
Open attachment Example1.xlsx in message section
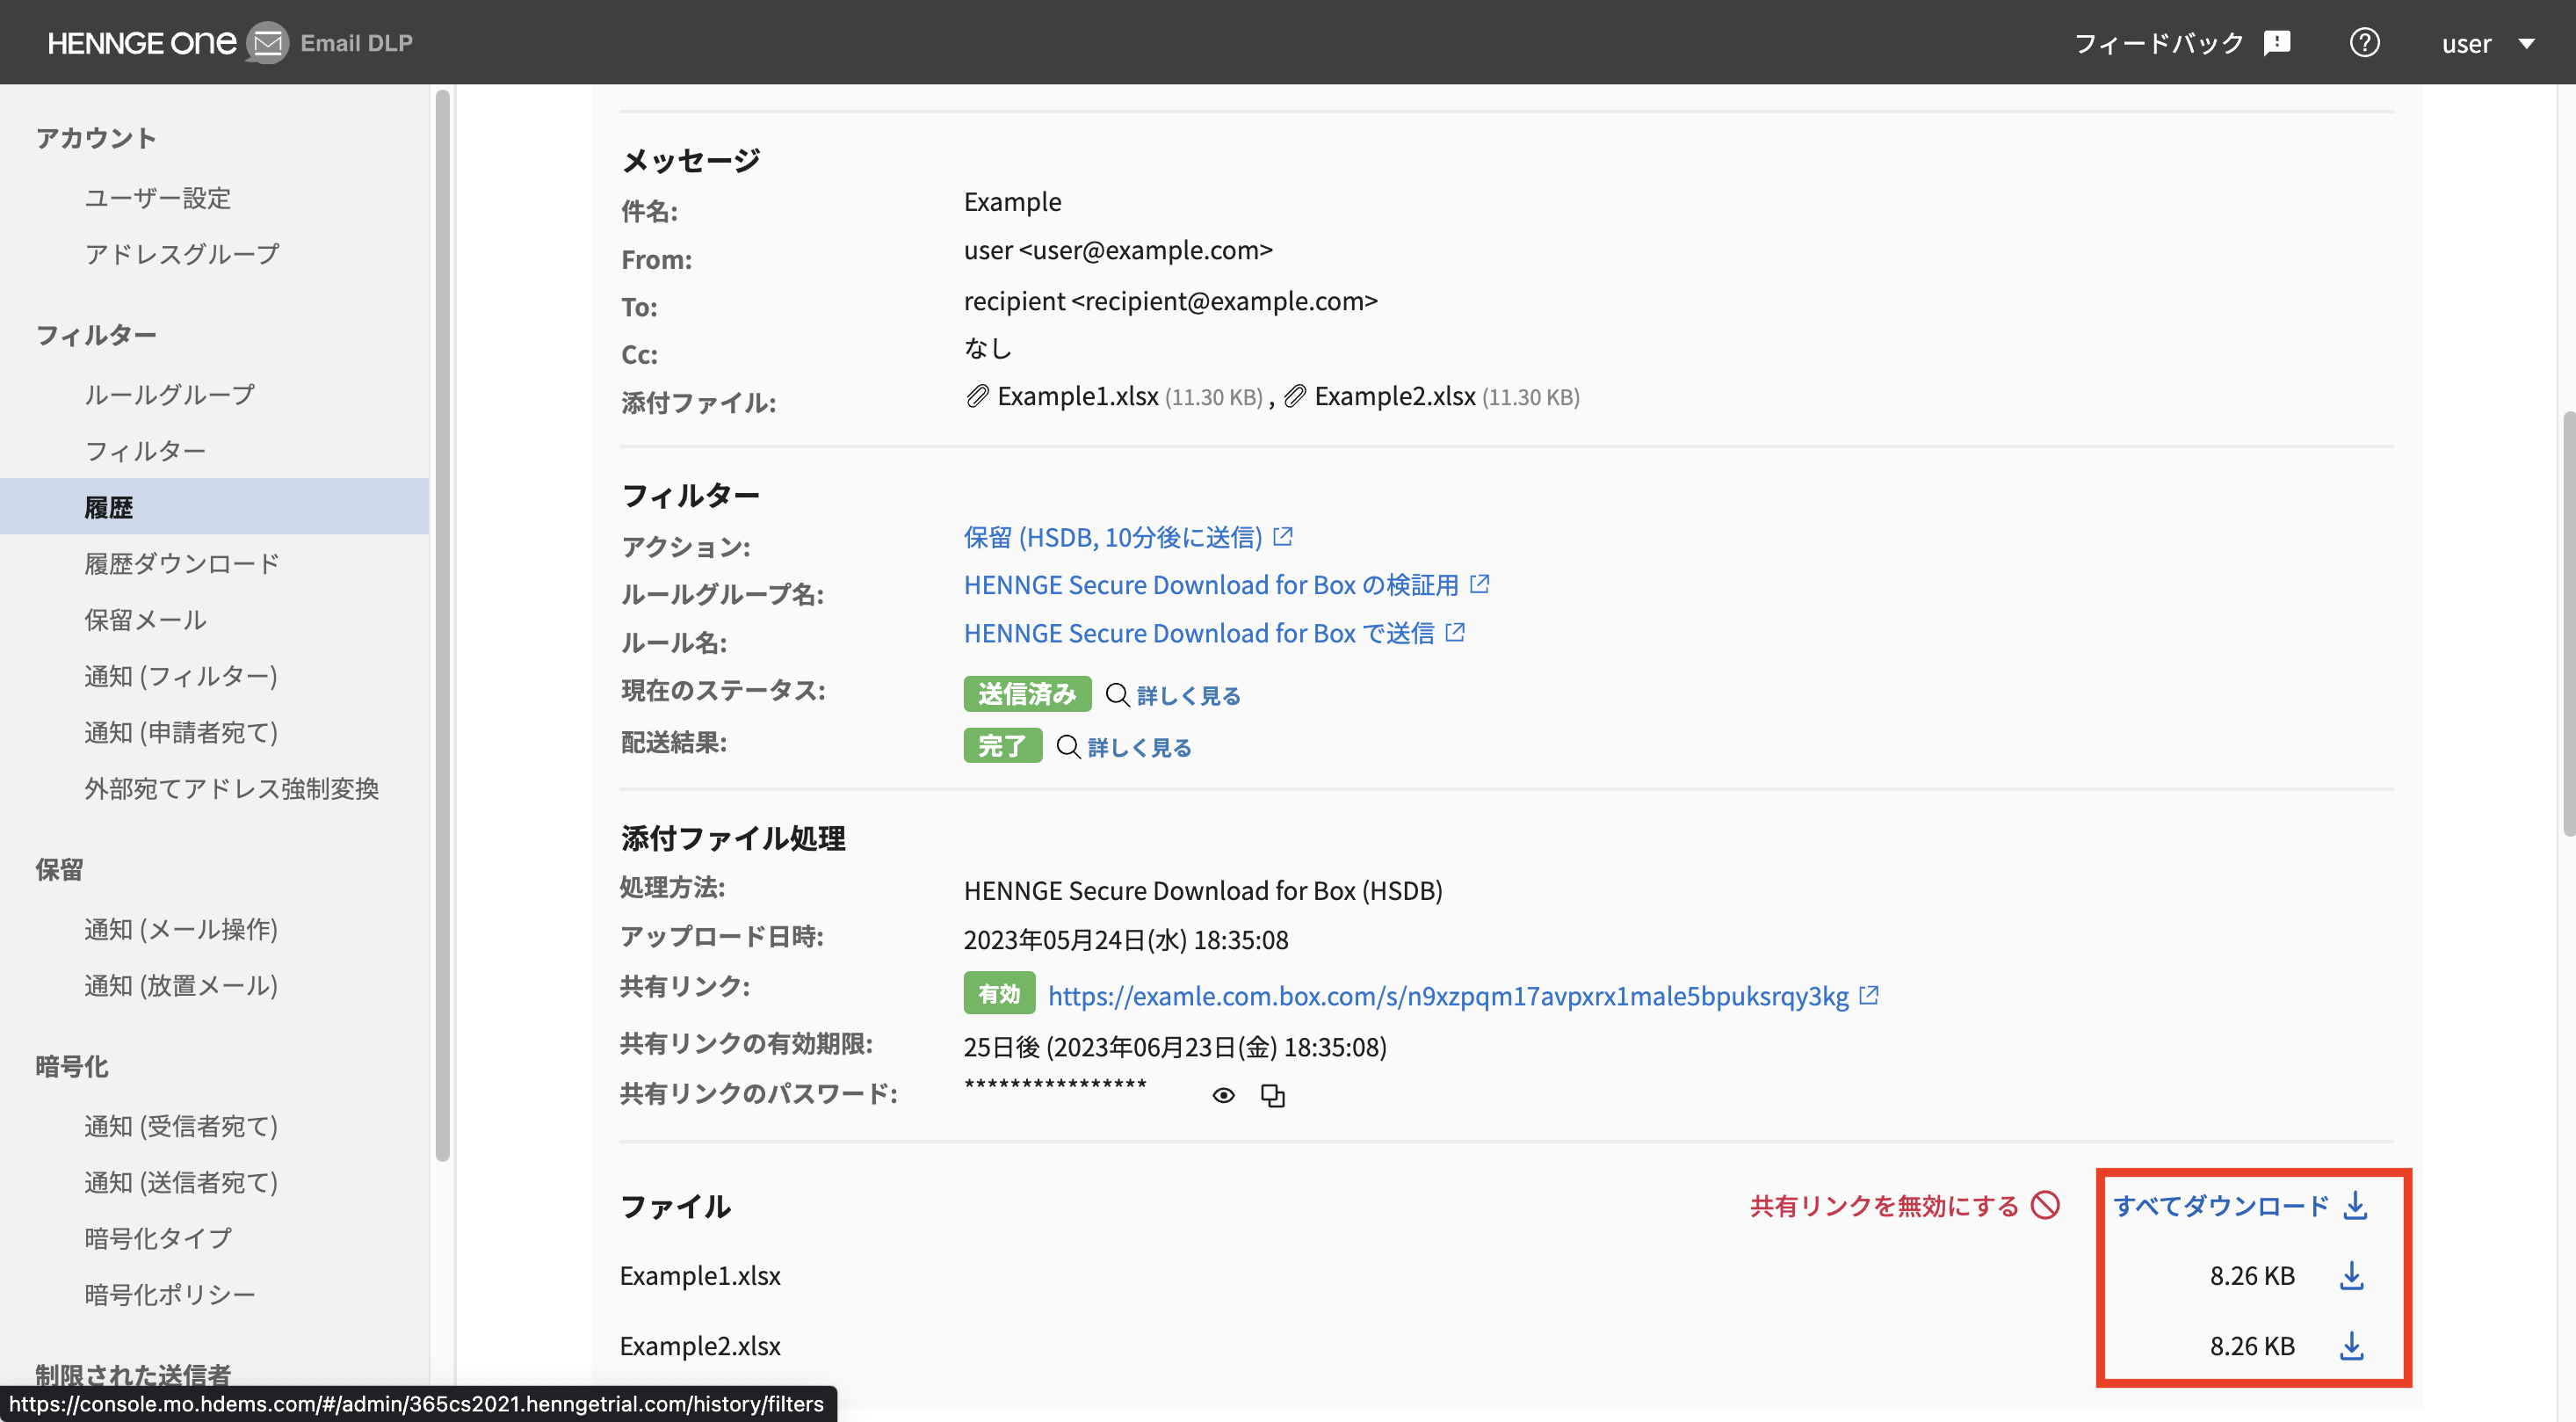coord(1077,397)
